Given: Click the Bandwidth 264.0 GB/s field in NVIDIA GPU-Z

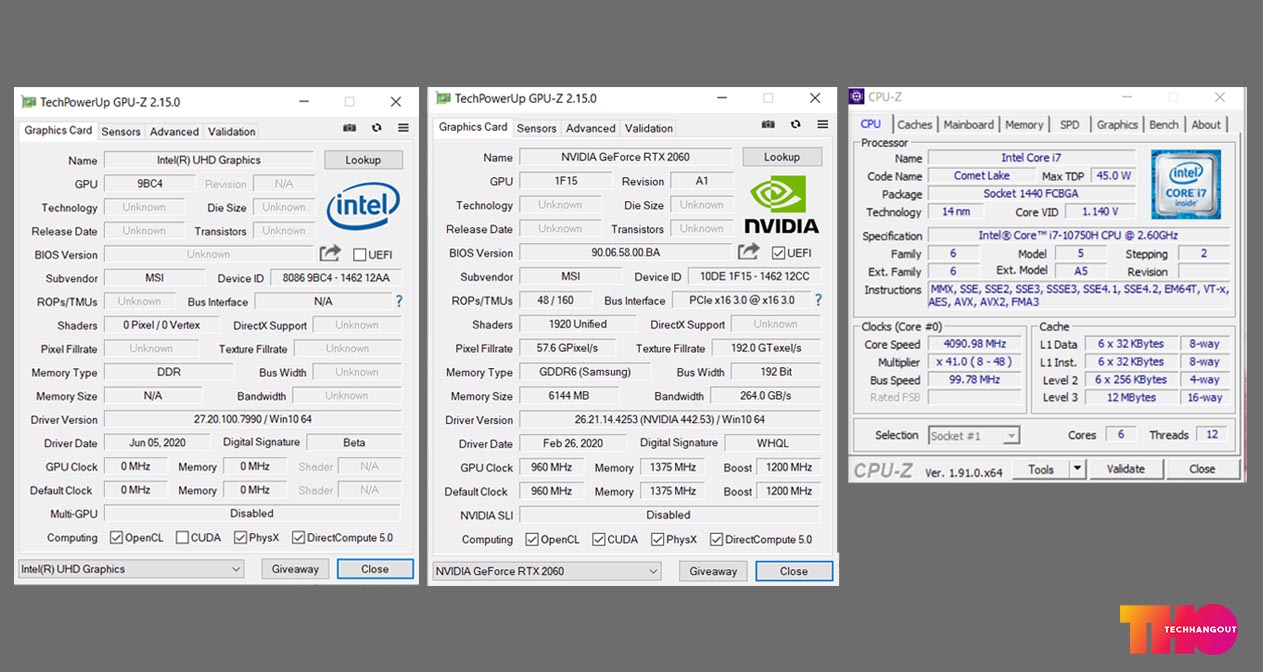Looking at the screenshot, I should coord(766,396).
